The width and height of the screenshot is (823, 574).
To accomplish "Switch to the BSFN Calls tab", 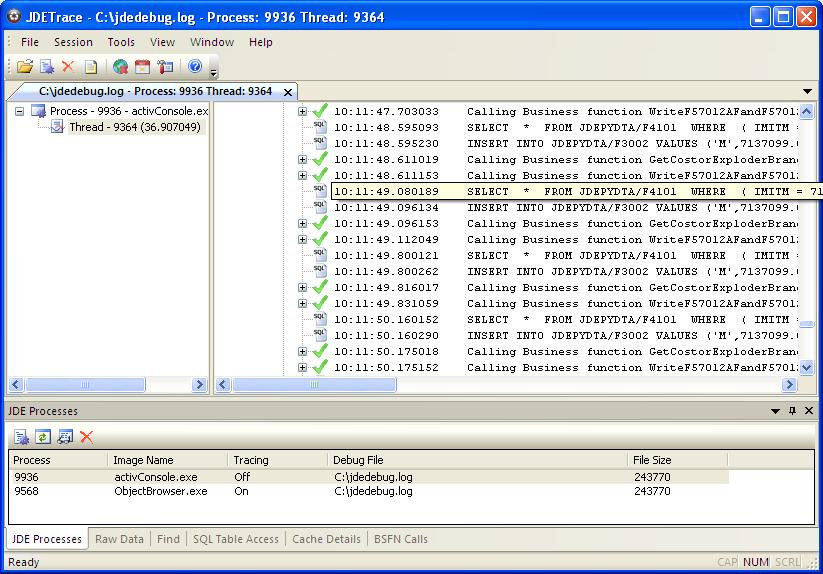I will [x=400, y=539].
